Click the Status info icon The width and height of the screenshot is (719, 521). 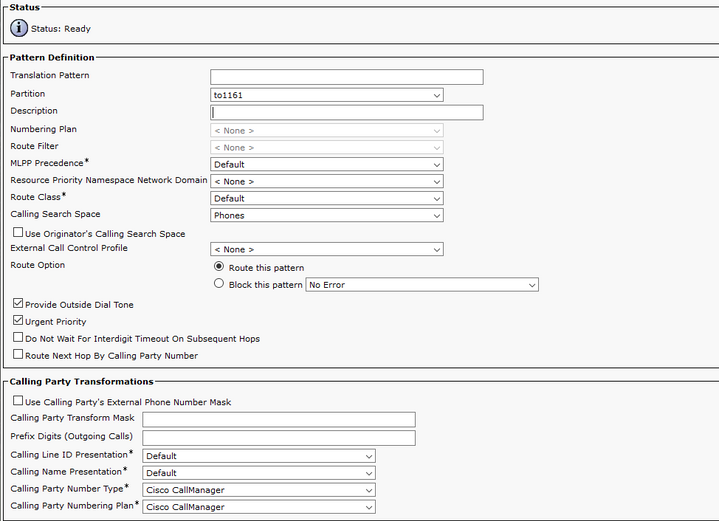19,28
